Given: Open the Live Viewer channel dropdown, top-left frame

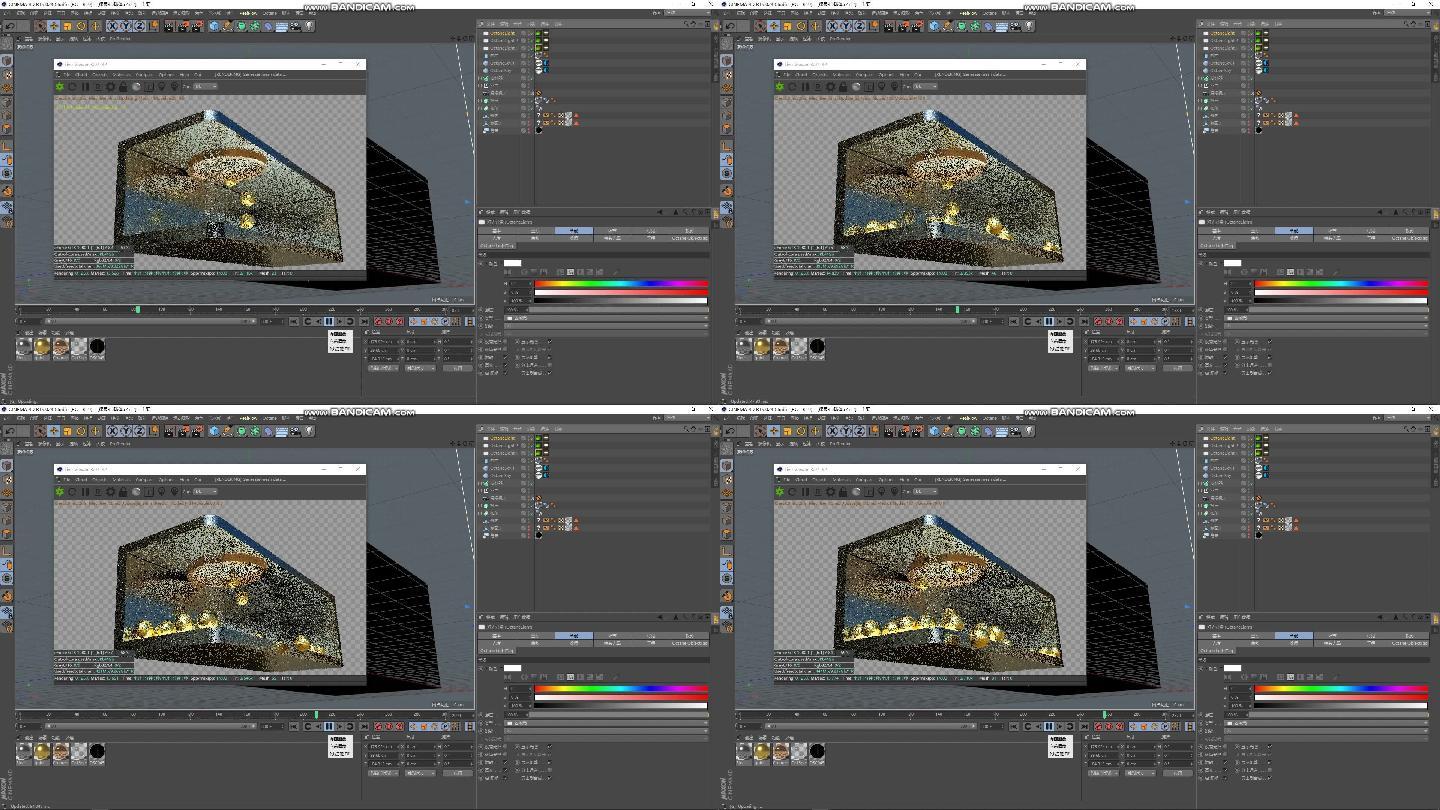Looking at the screenshot, I should click(x=205, y=86).
